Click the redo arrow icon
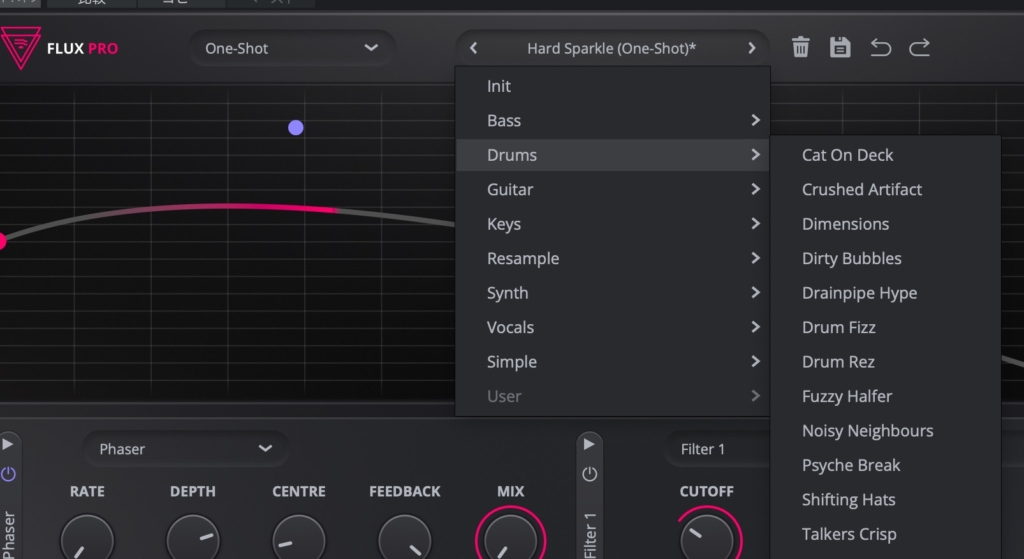Screen dimensions: 1024x559 (919, 47)
